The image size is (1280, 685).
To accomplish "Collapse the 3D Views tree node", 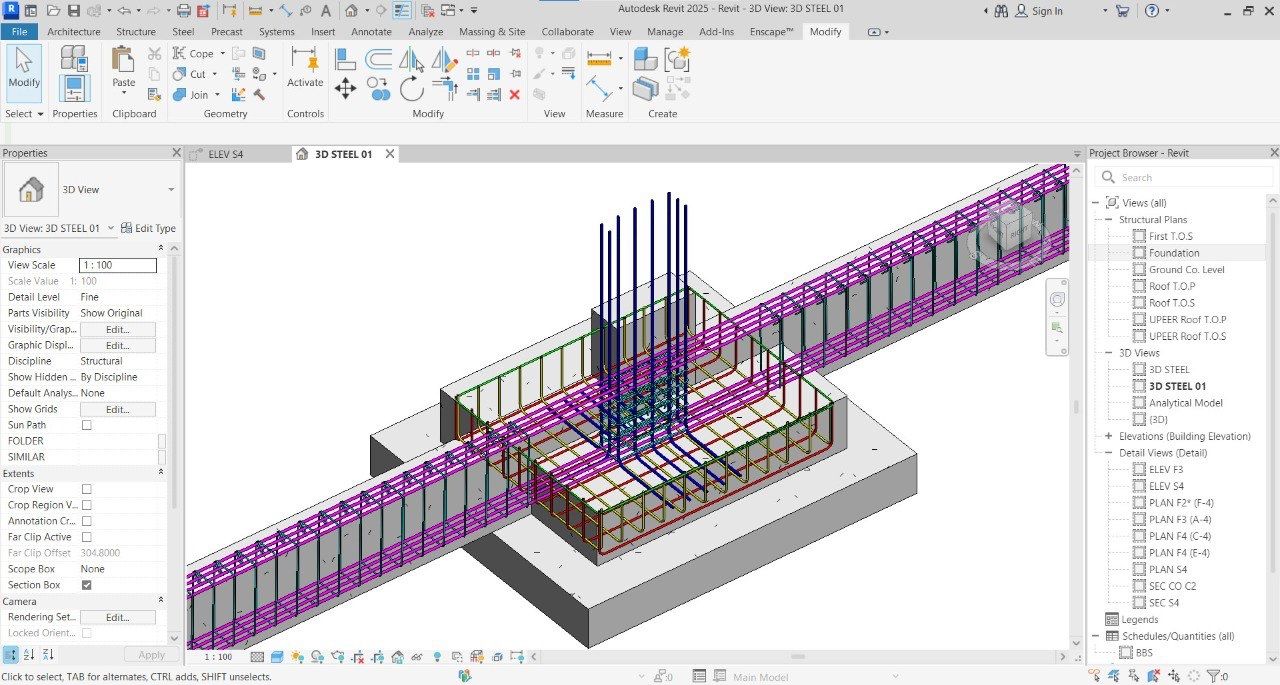I will pos(1109,353).
